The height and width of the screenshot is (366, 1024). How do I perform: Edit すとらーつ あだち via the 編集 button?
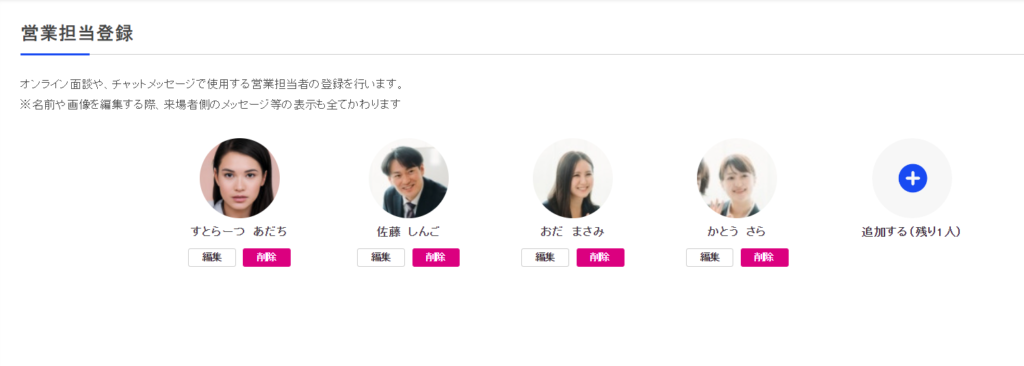pyautogui.click(x=212, y=258)
